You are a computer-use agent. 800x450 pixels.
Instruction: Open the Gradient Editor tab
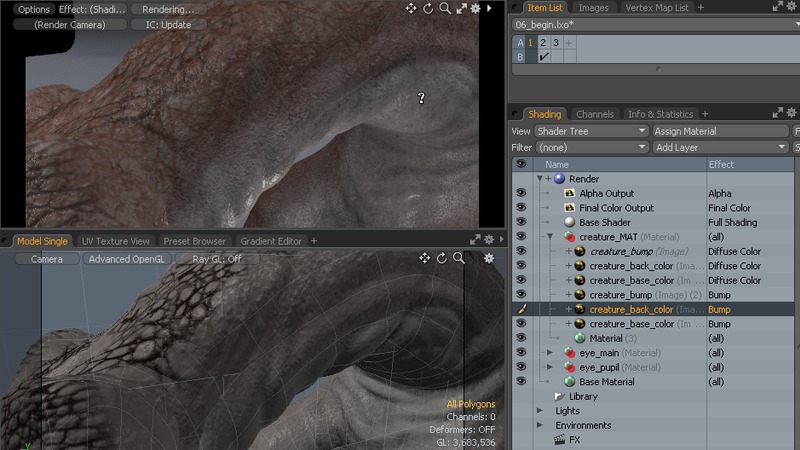coord(271,241)
